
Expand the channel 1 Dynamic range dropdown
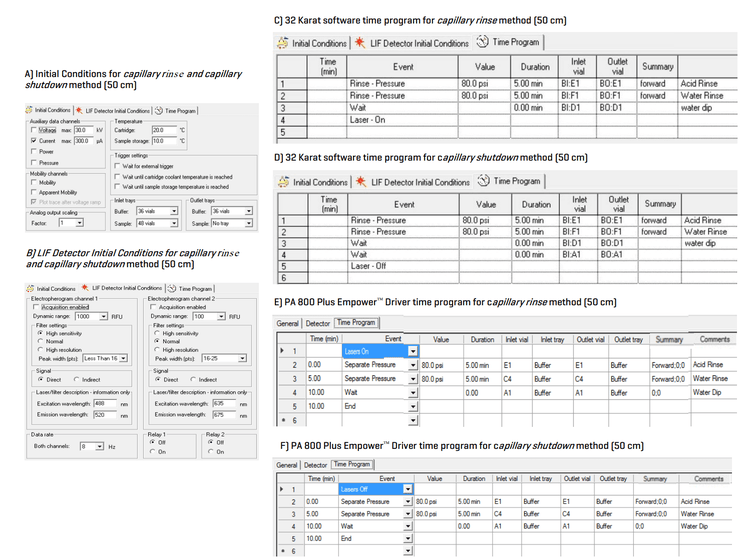[x=101, y=315]
